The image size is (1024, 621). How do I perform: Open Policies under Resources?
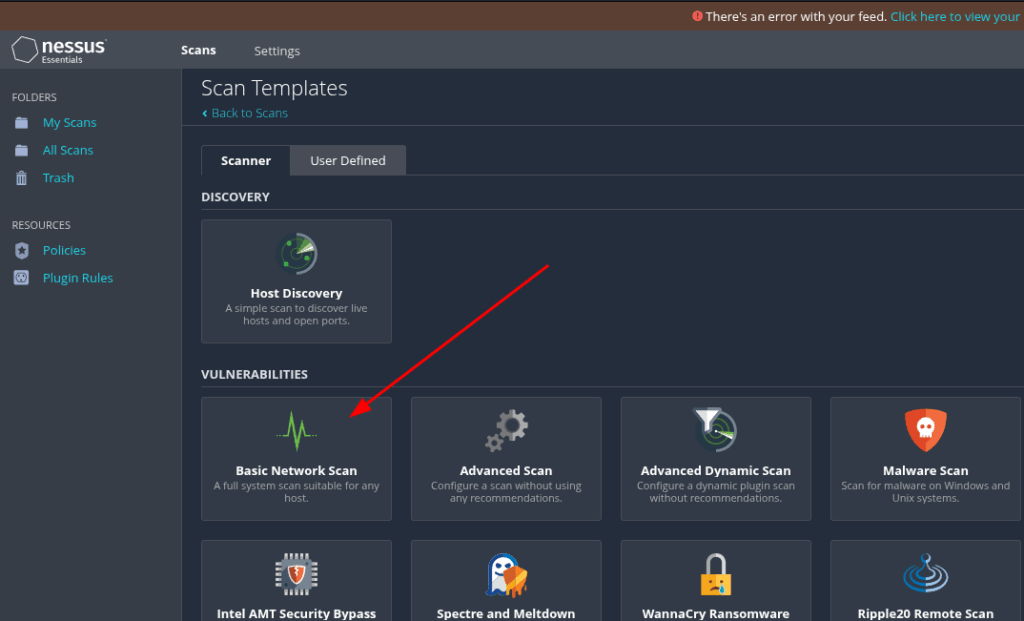pos(64,251)
